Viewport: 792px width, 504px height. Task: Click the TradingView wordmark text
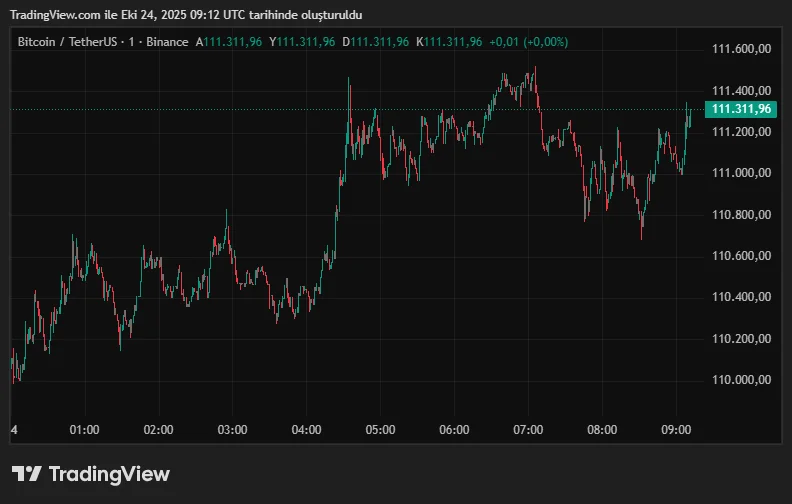click(x=109, y=474)
